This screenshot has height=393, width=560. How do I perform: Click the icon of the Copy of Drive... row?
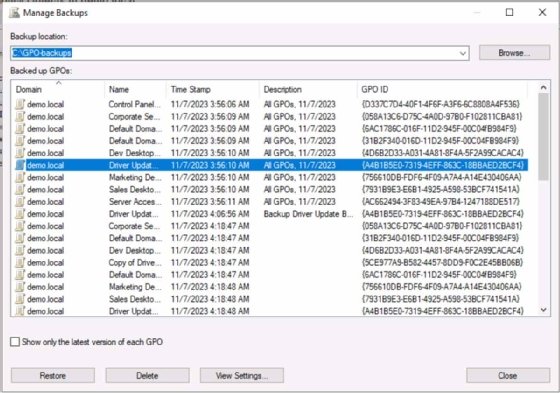click(20, 263)
